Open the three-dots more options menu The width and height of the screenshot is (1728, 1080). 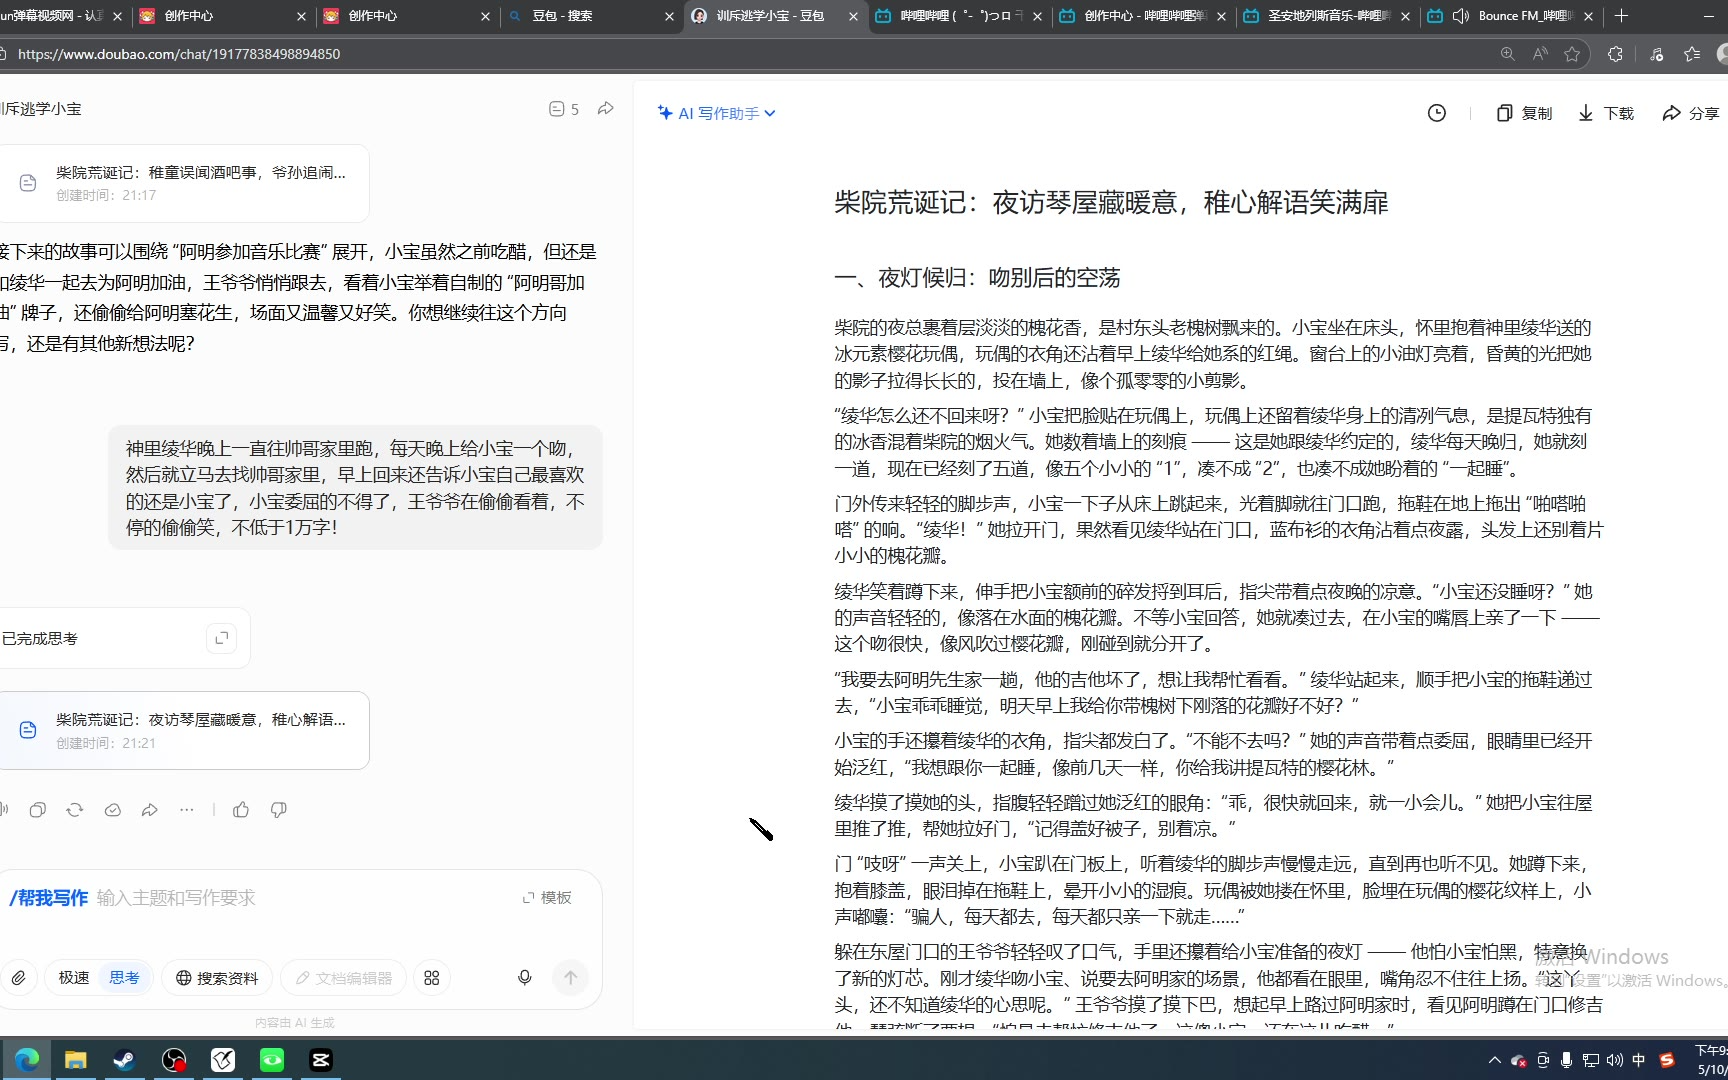187,810
